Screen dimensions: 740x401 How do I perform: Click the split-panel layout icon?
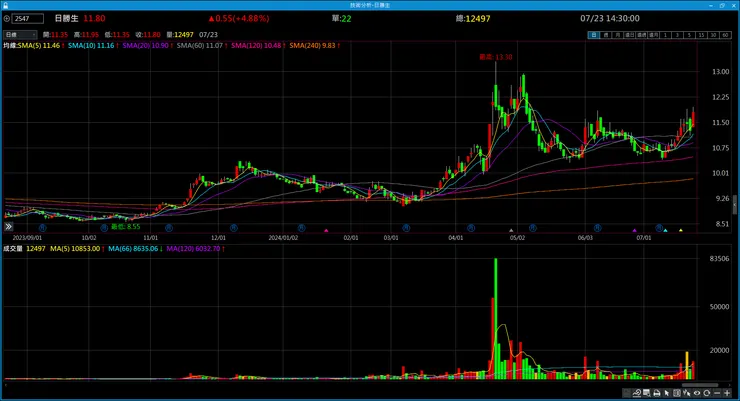click(677, 393)
